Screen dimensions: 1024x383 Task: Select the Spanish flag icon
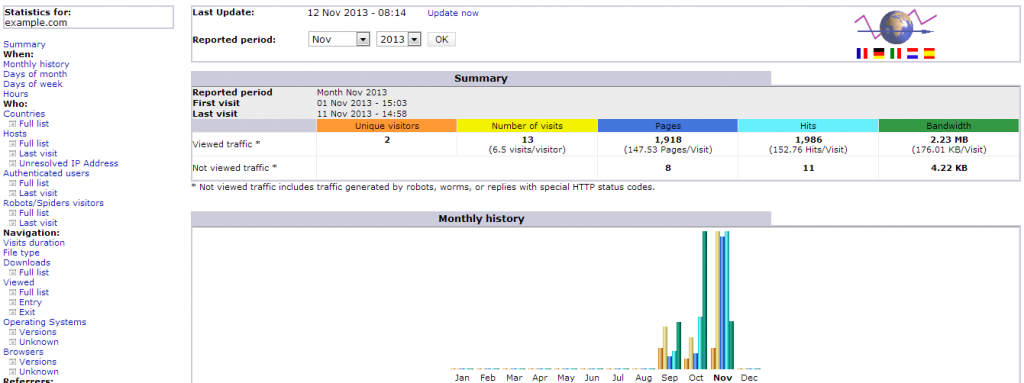(x=929, y=54)
